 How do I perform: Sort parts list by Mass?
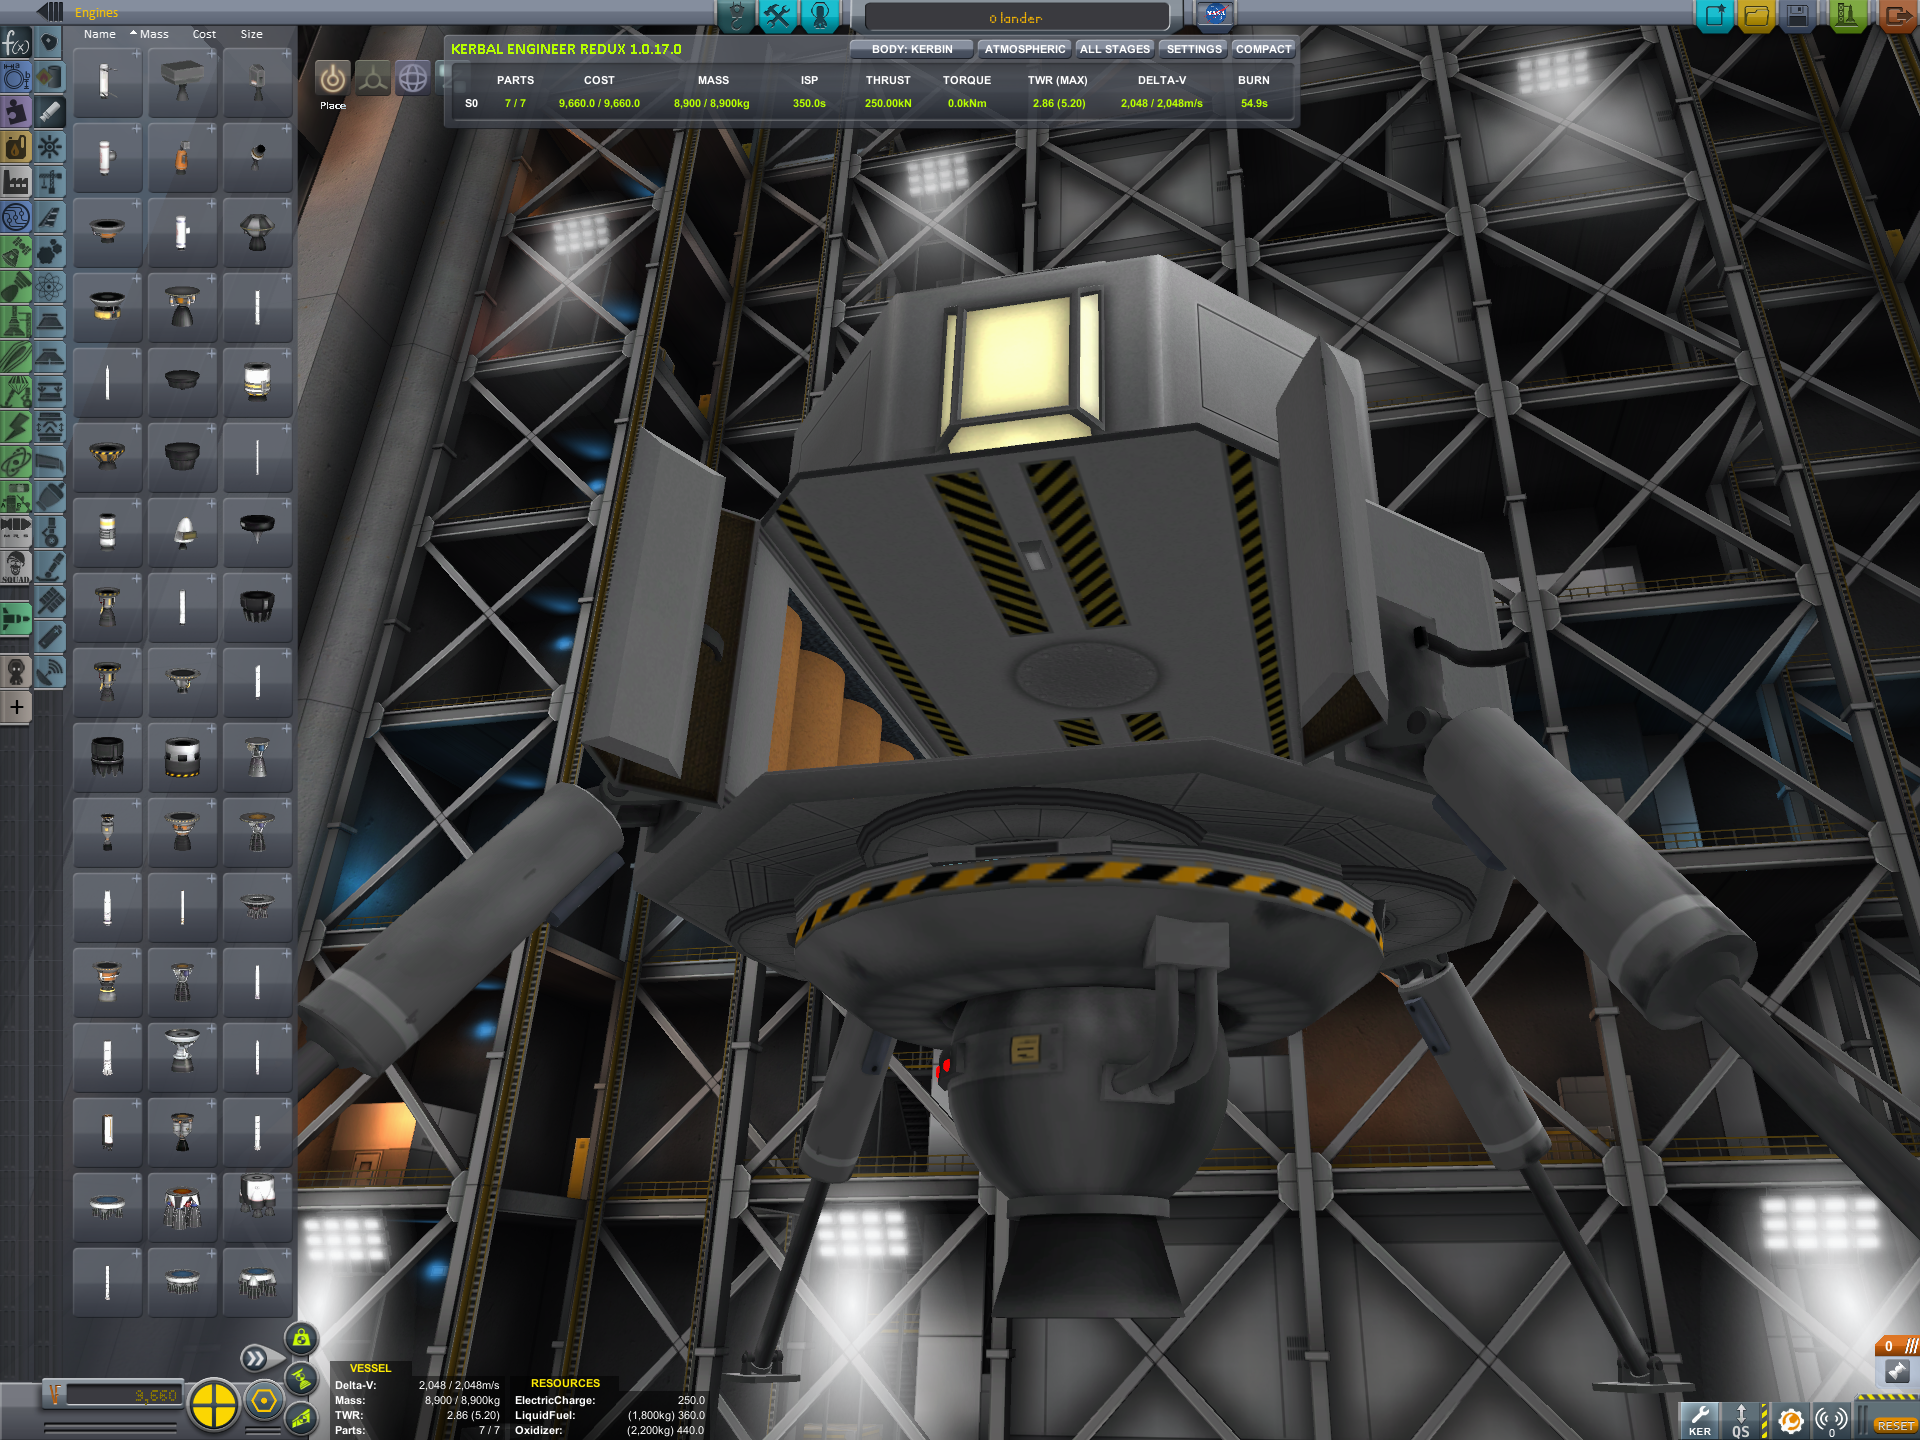(153, 34)
